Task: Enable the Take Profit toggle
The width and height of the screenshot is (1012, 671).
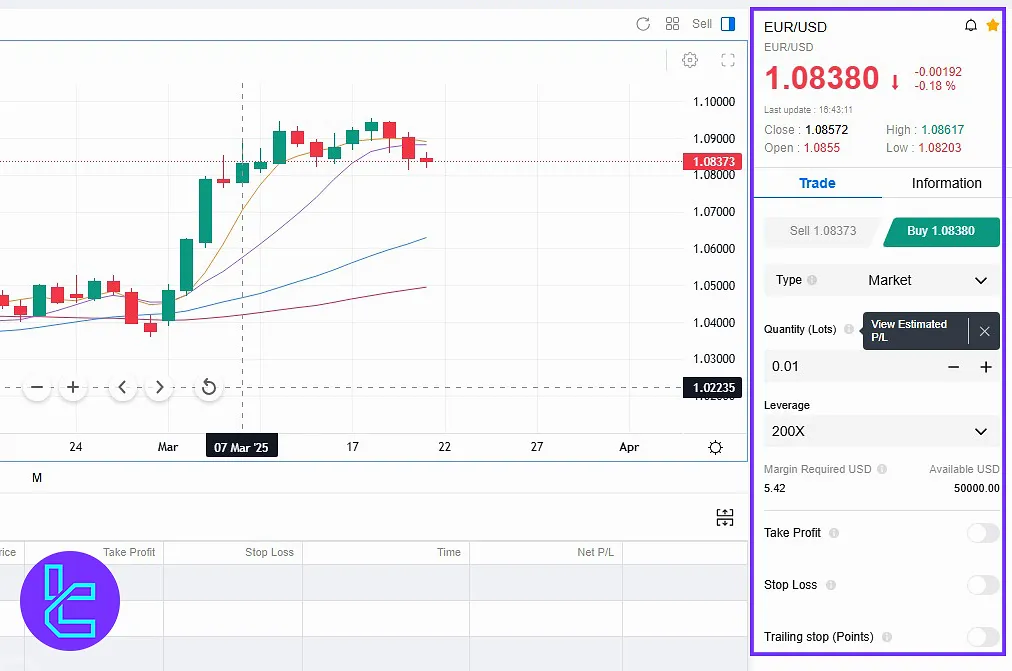Action: tap(982, 533)
